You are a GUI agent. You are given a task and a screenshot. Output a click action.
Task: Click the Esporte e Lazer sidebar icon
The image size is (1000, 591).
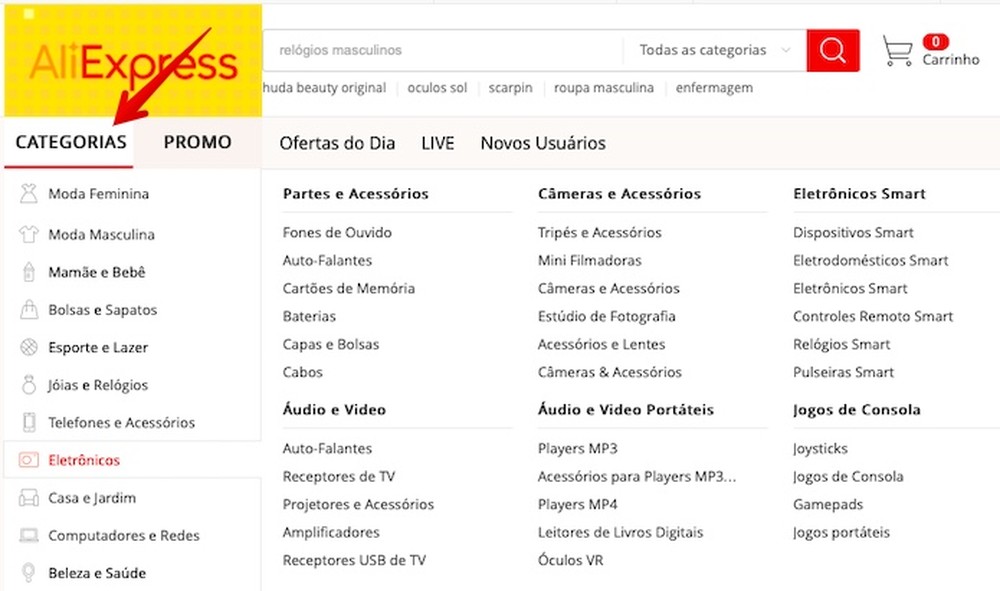tap(25, 347)
